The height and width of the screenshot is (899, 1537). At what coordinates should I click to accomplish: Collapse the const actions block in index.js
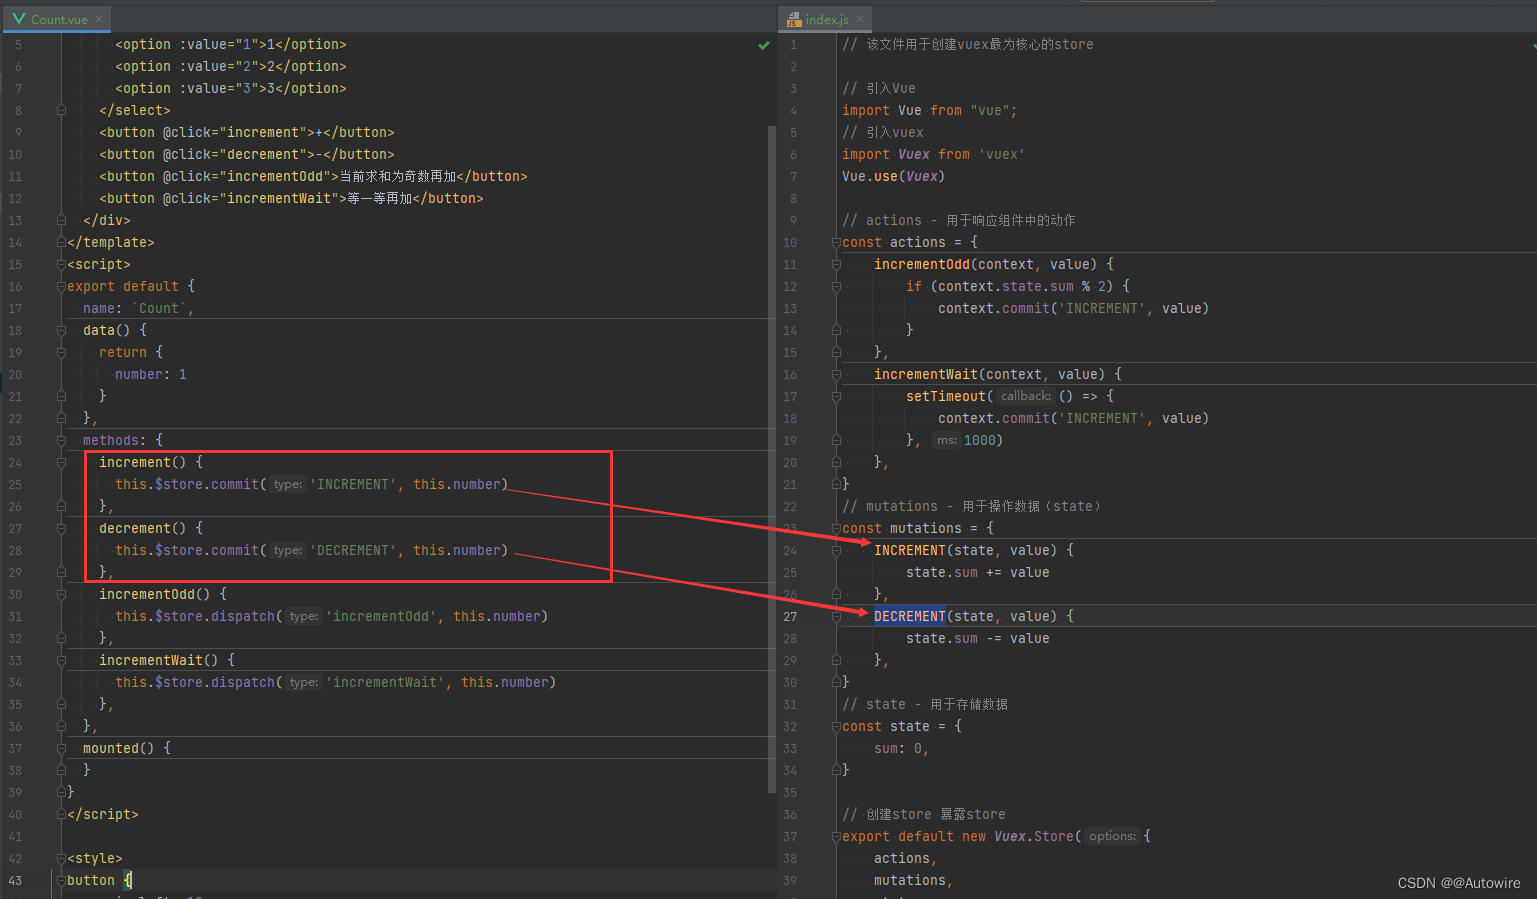[x=837, y=242]
